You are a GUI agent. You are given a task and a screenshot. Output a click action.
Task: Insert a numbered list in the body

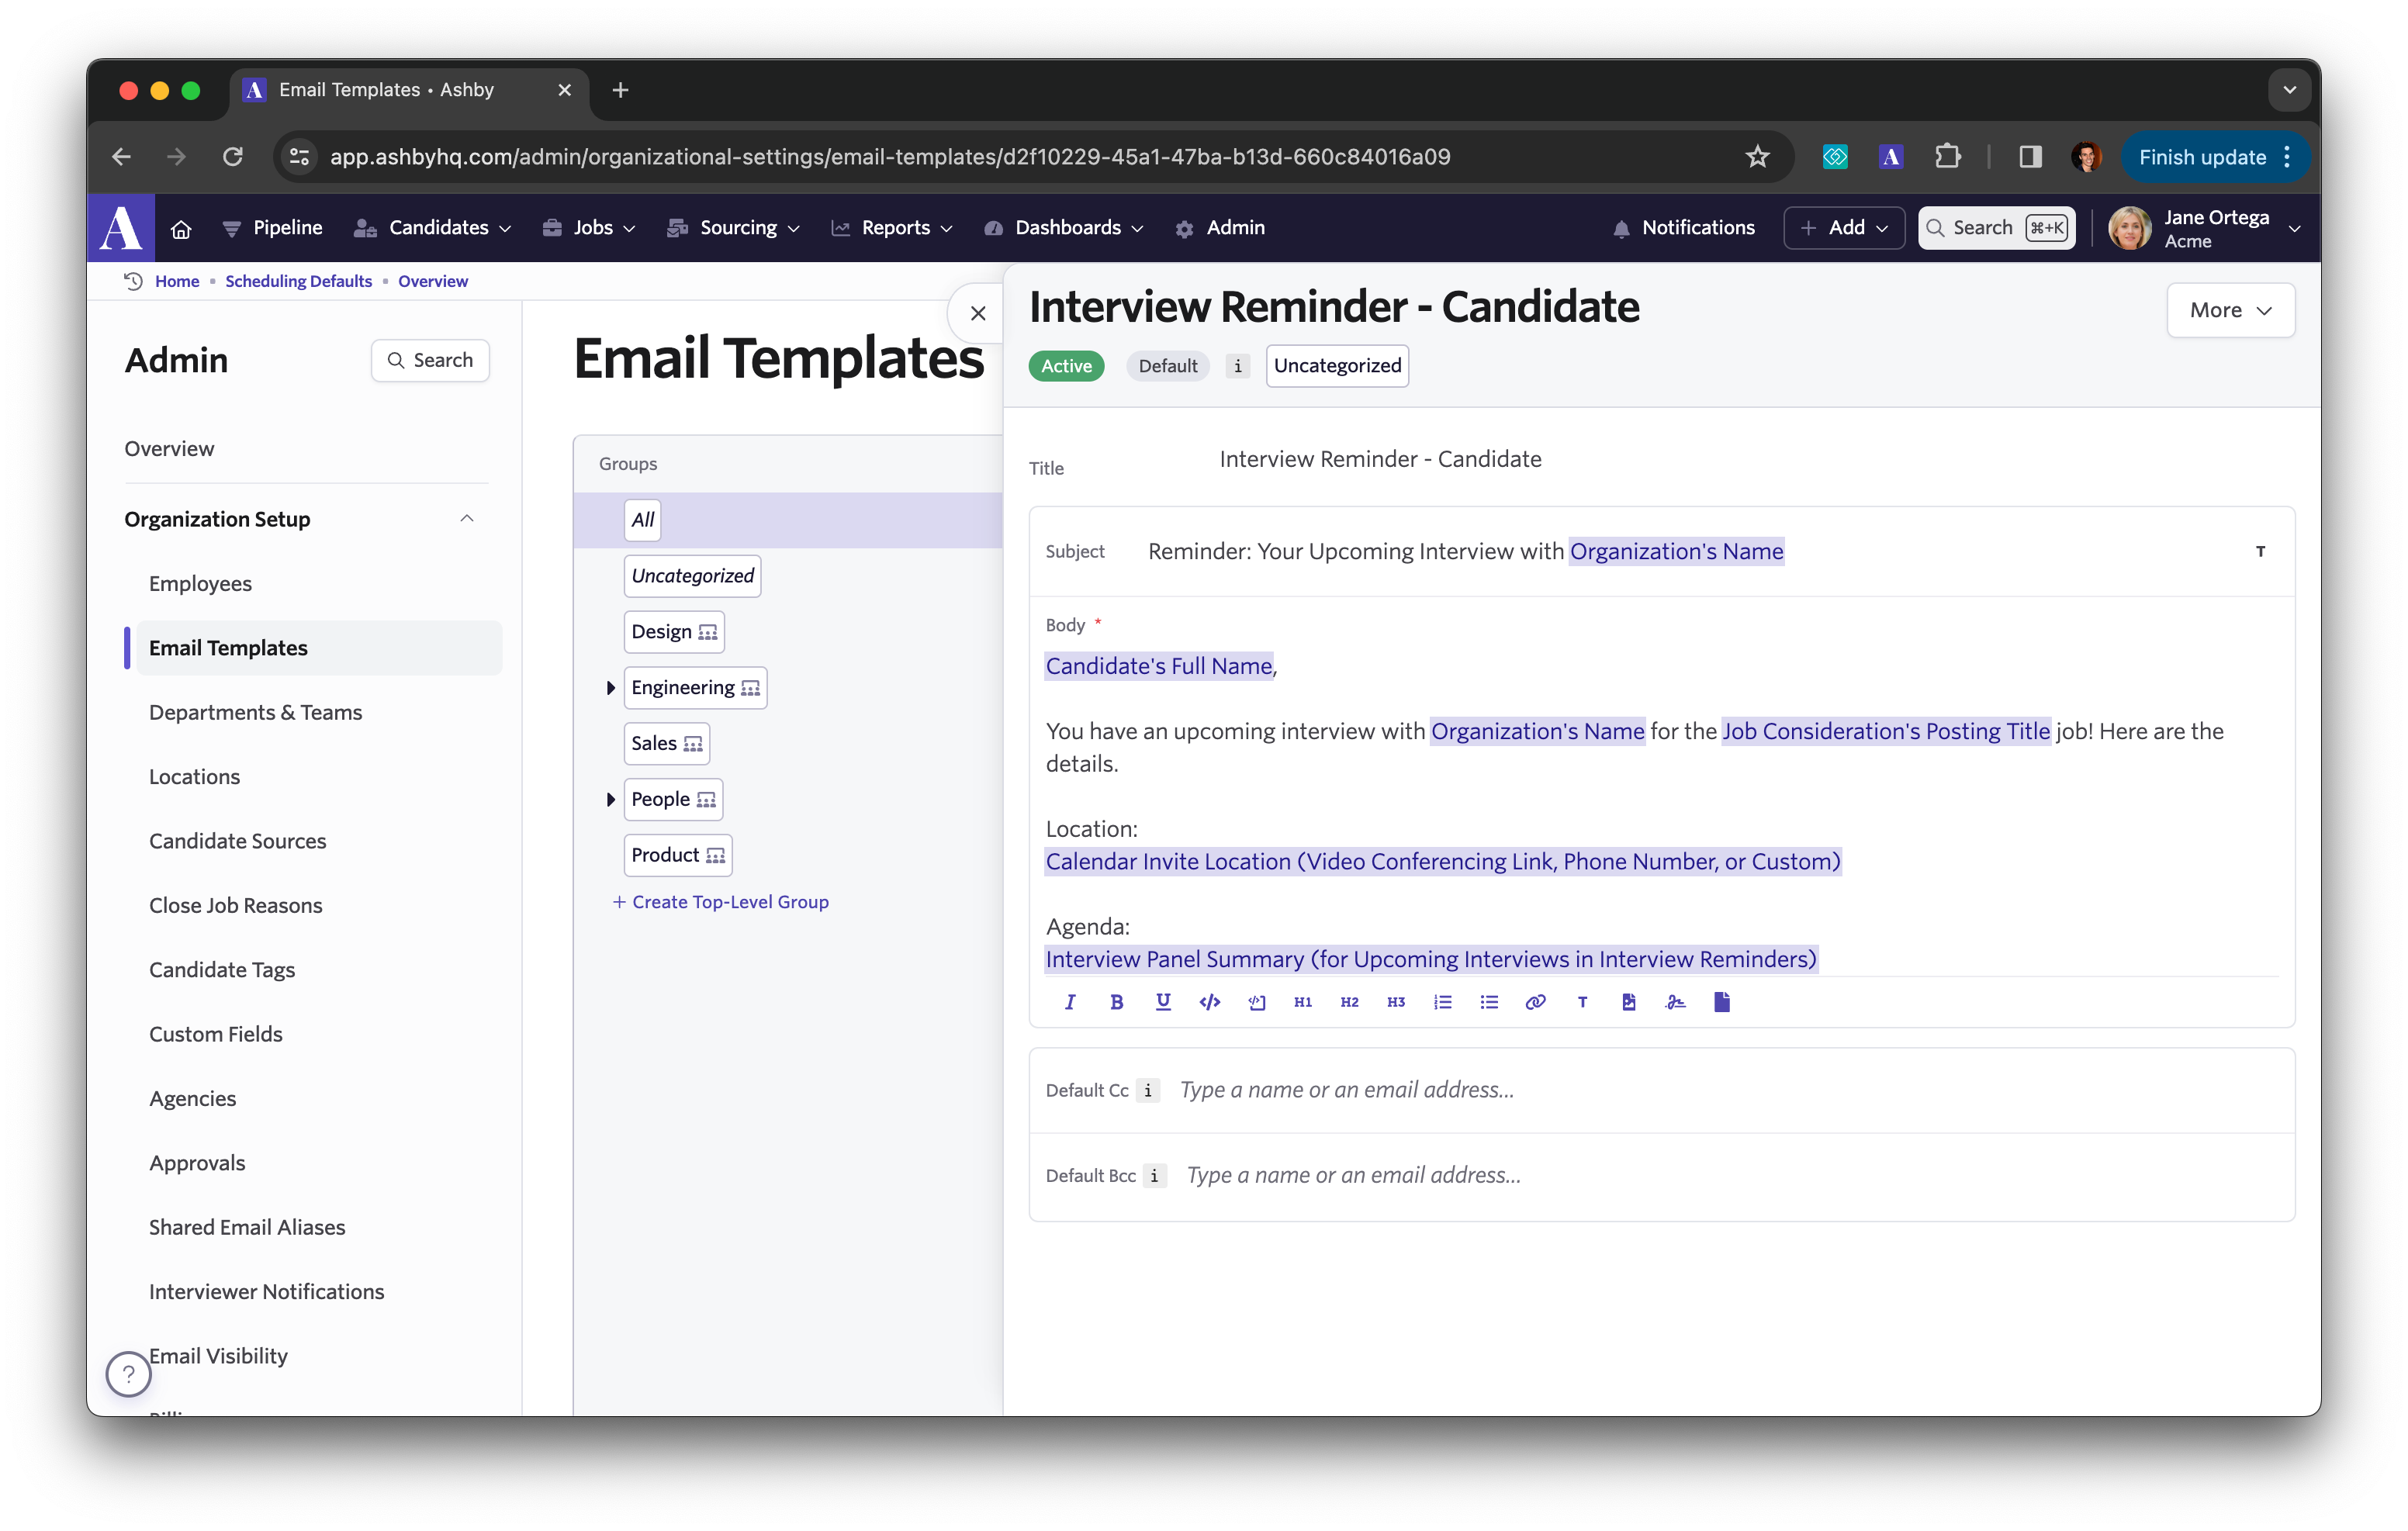[x=1442, y=1002]
